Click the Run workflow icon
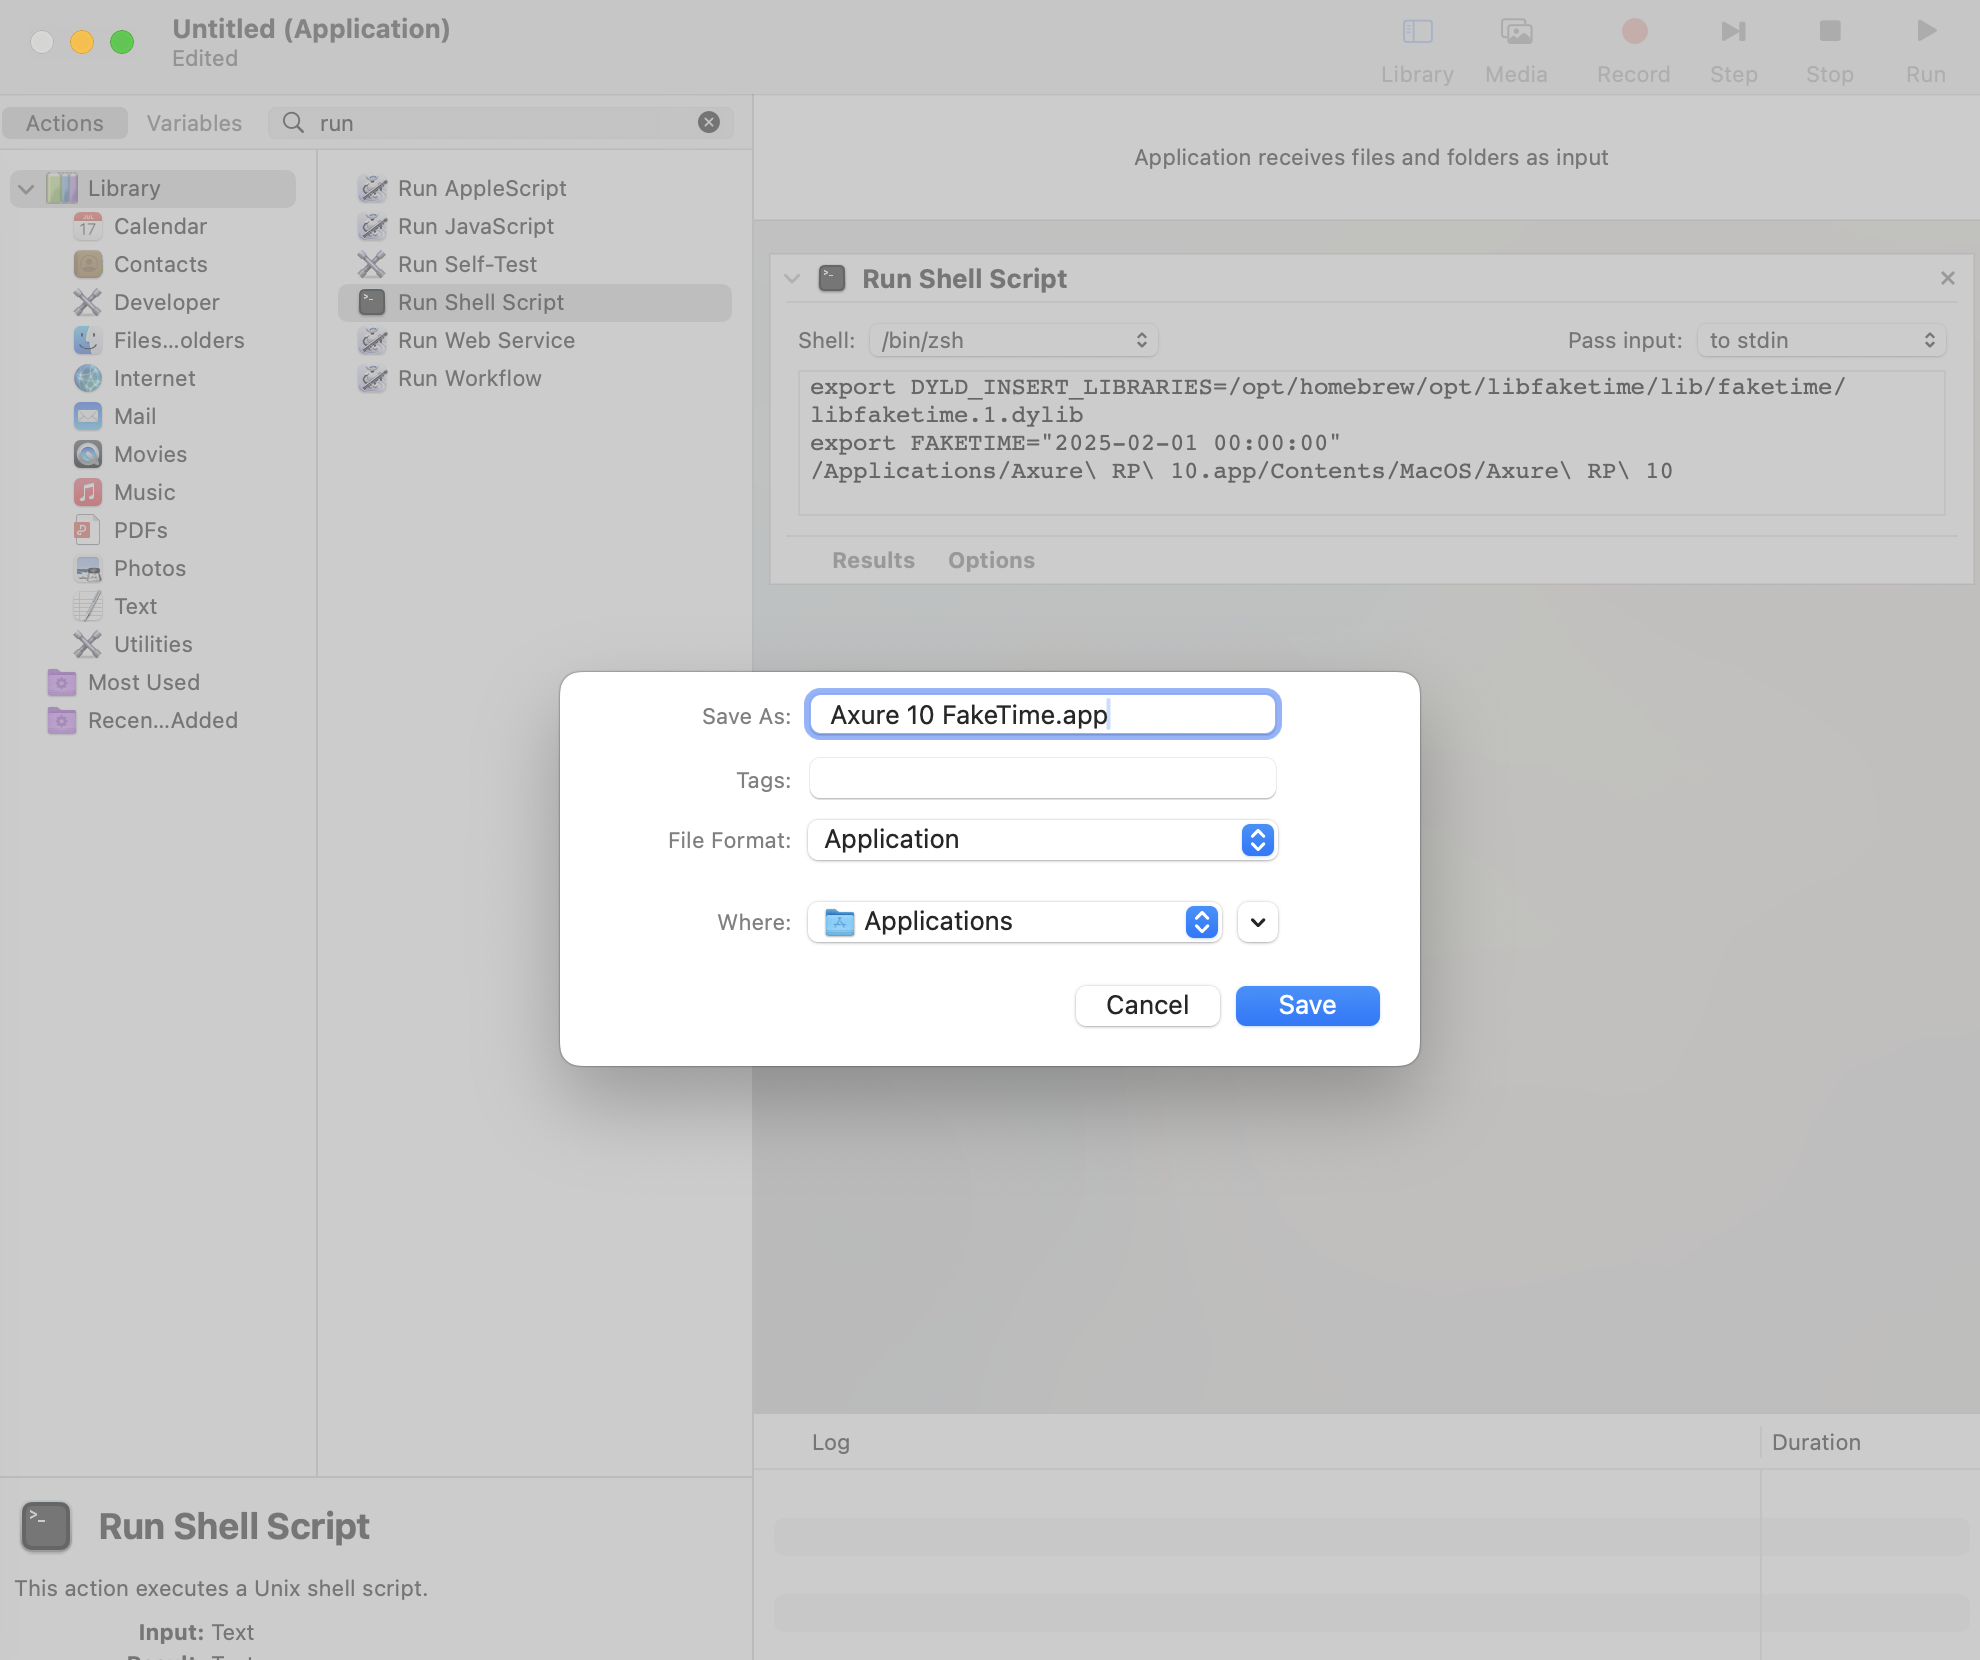The width and height of the screenshot is (1980, 1660). click(1925, 32)
